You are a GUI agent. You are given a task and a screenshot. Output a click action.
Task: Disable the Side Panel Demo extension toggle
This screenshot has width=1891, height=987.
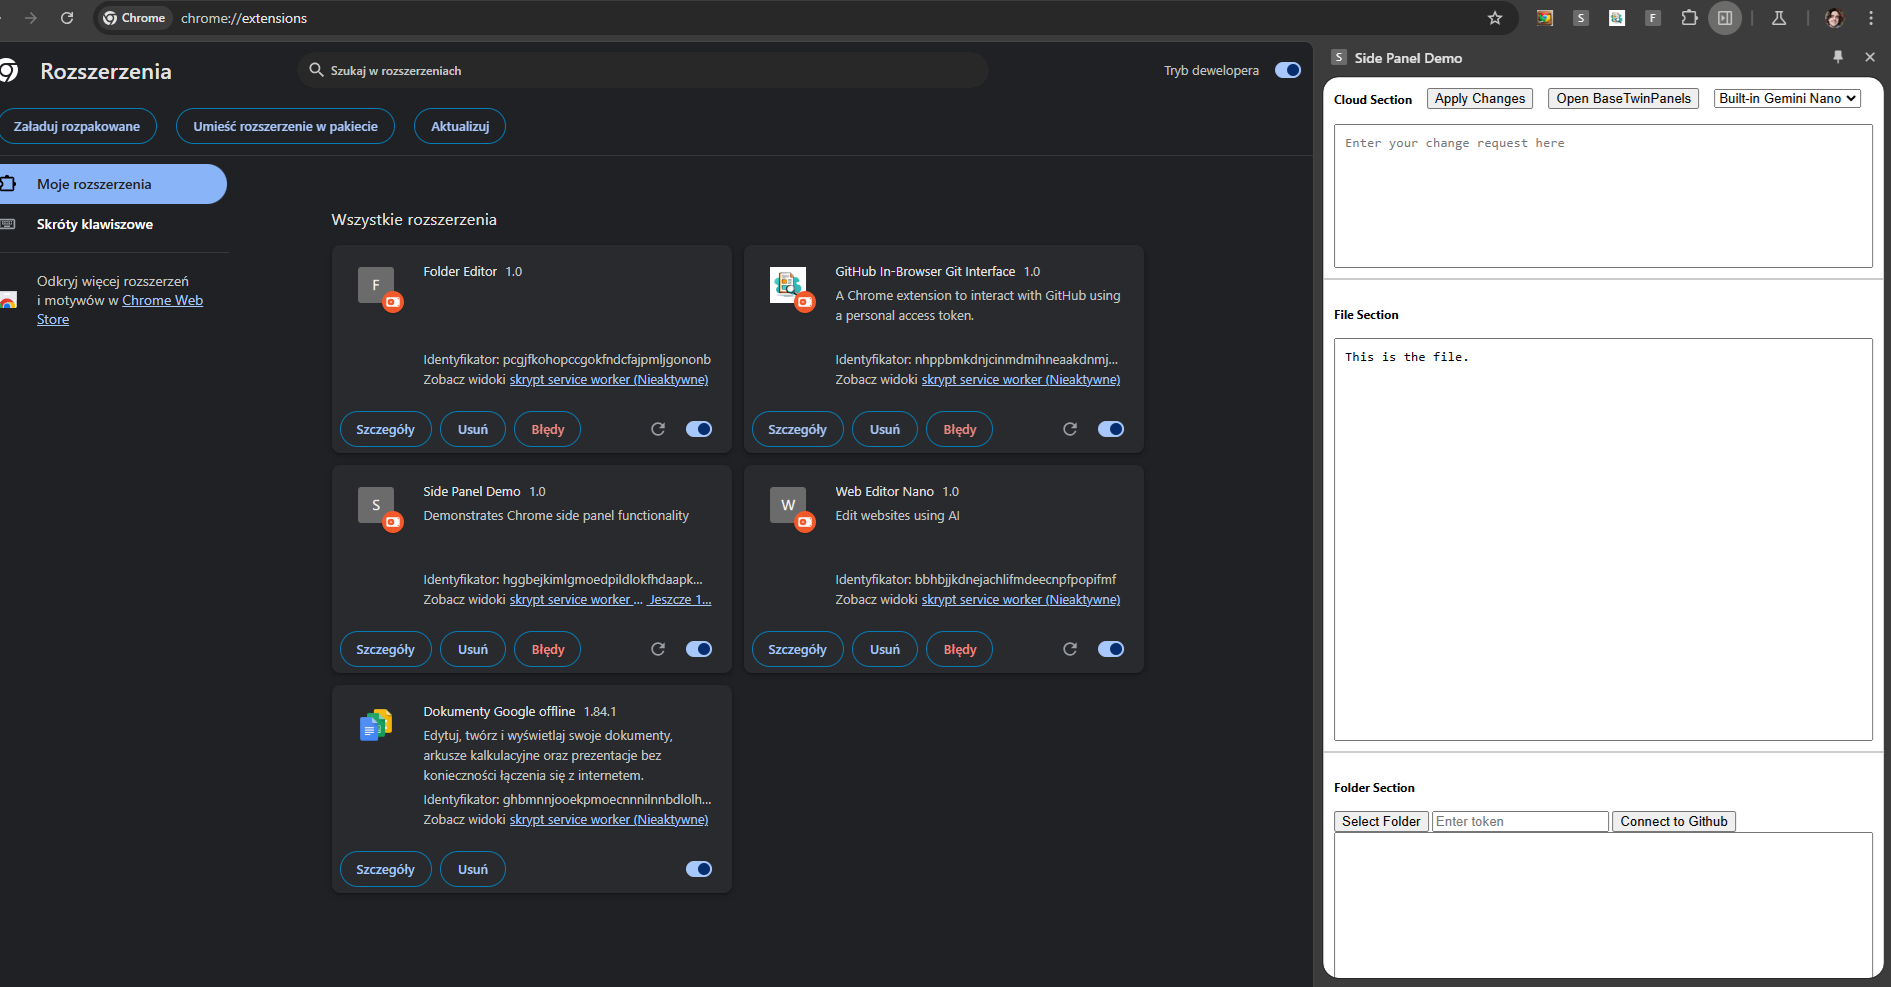click(699, 649)
